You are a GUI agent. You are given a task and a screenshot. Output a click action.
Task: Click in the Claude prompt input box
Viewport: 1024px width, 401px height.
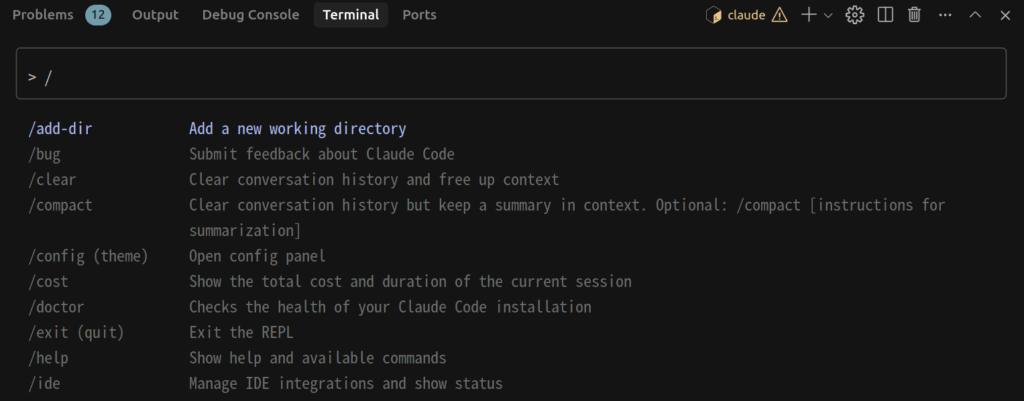[511, 73]
